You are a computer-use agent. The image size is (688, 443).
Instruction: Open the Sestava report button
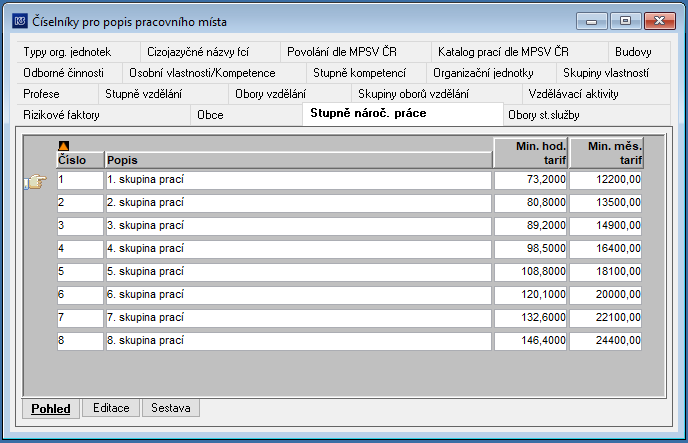[171, 408]
